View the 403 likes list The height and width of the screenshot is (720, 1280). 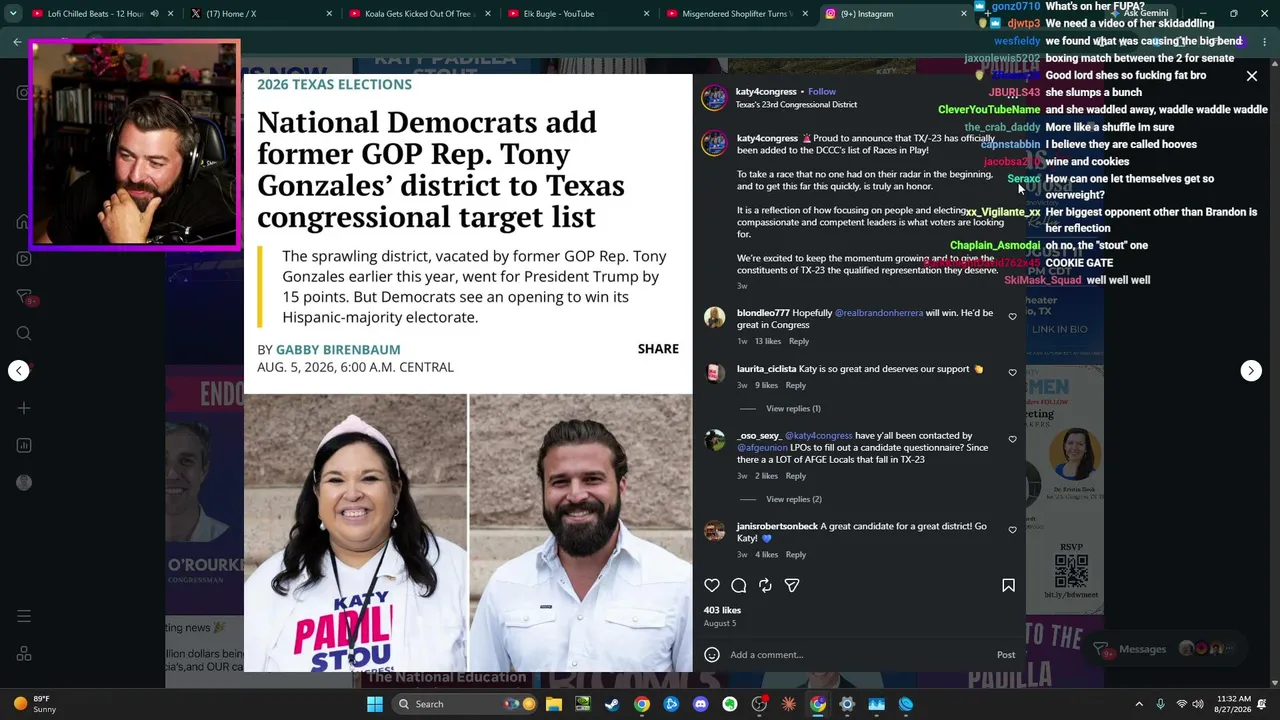click(x=722, y=610)
